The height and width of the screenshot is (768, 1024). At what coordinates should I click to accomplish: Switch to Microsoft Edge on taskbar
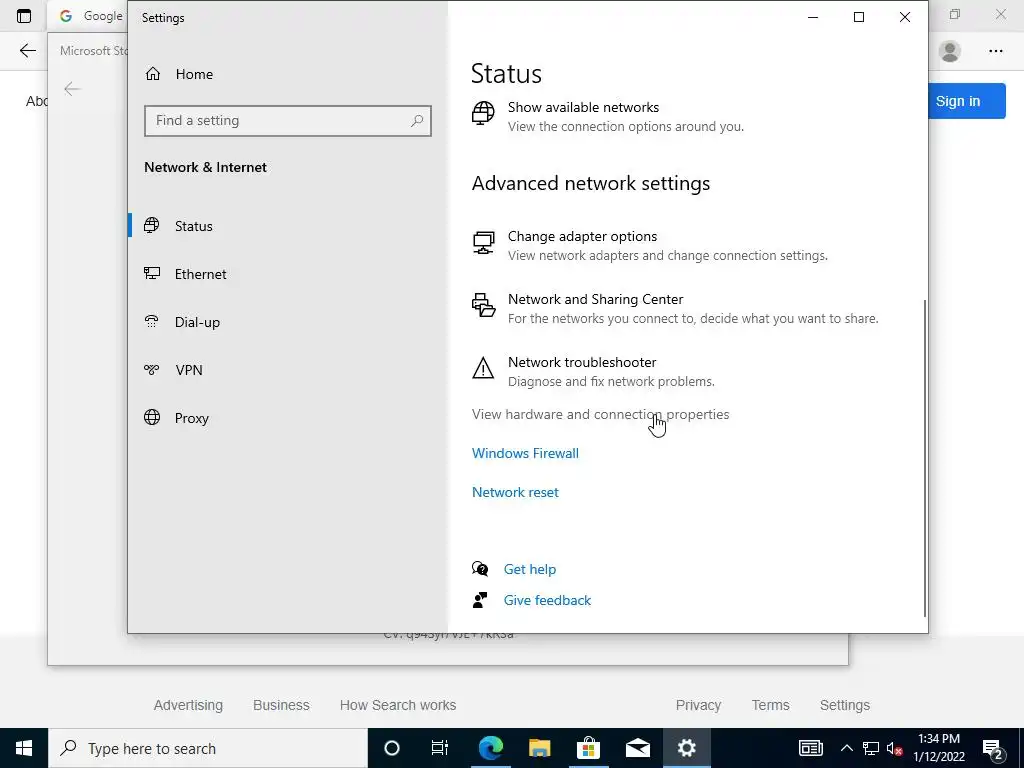(490, 748)
